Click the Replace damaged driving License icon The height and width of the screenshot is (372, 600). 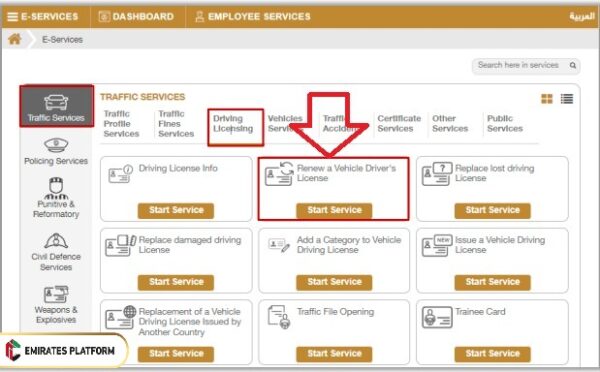click(121, 246)
